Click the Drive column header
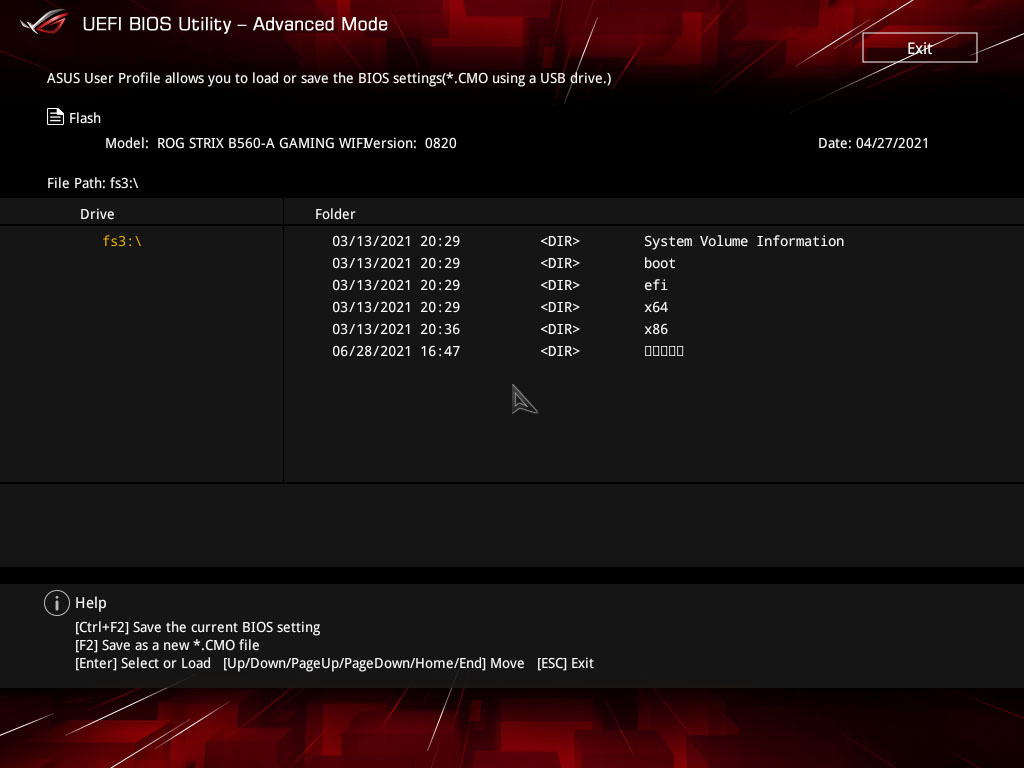This screenshot has width=1024, height=768. (97, 214)
